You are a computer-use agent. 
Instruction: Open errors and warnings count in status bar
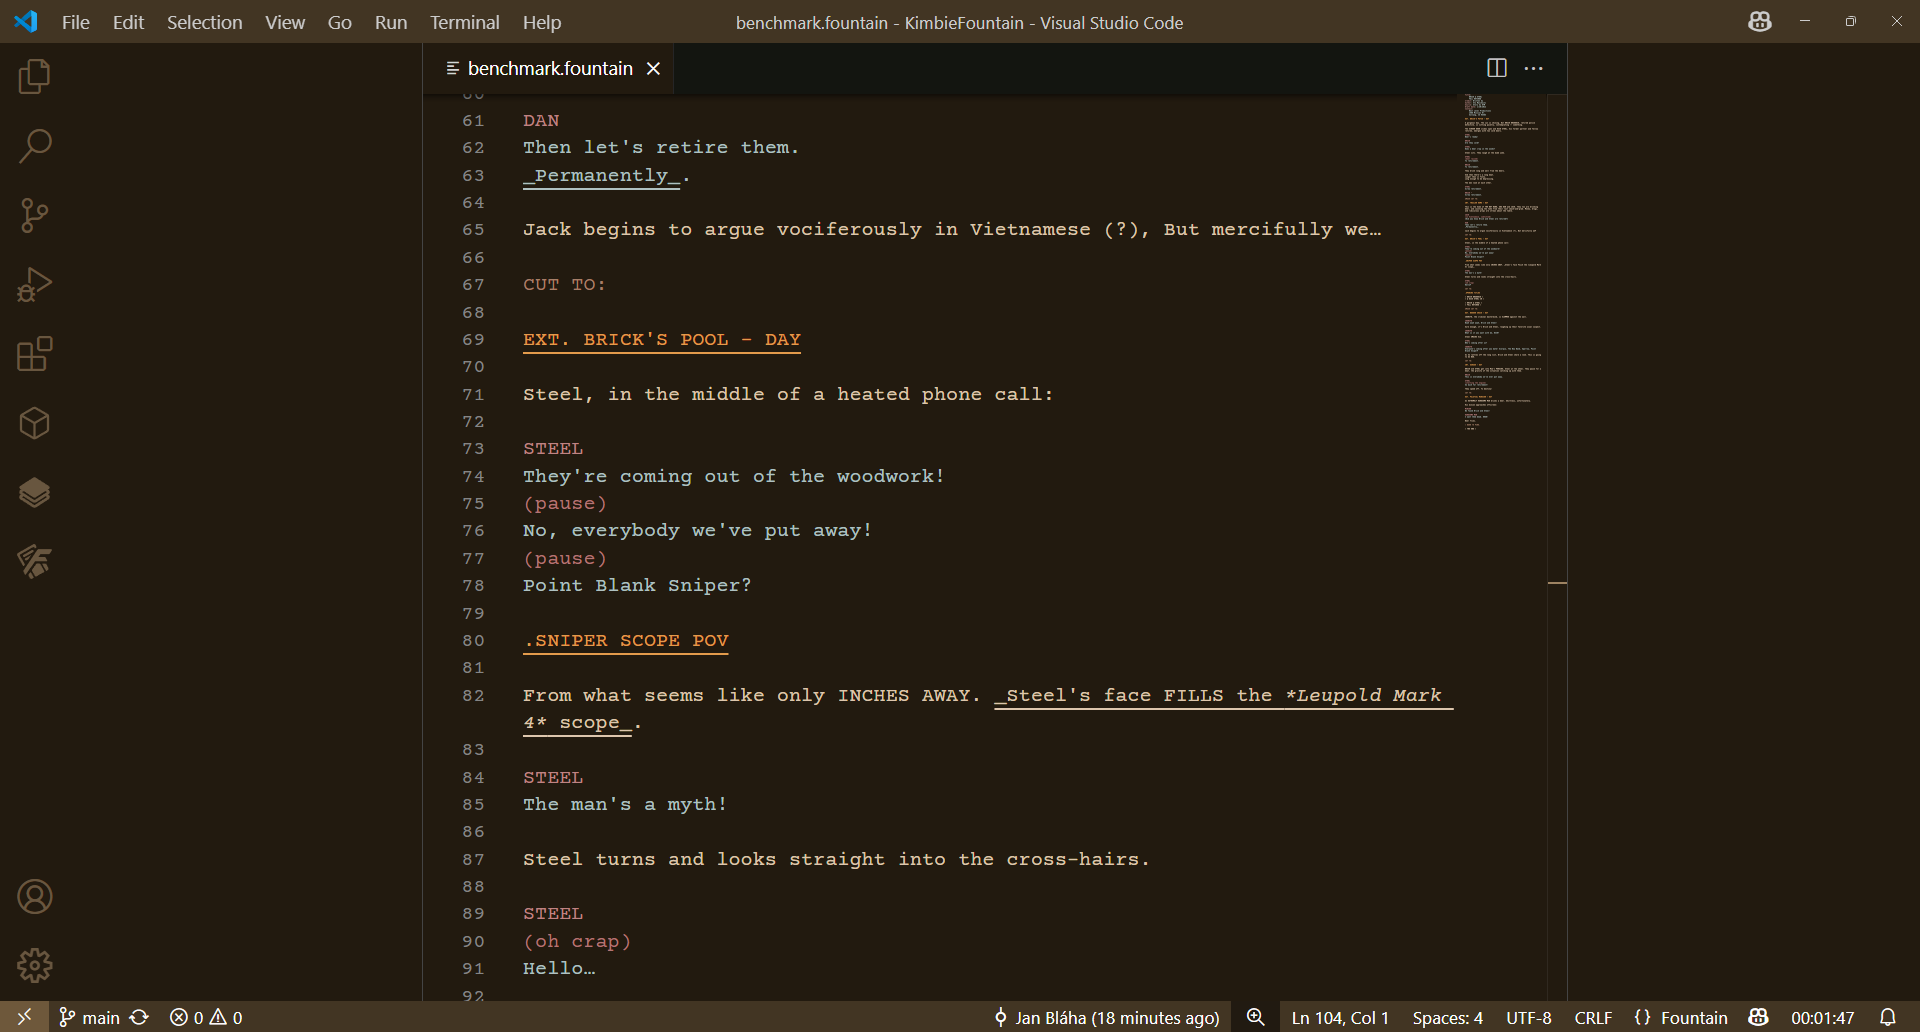[206, 1017]
